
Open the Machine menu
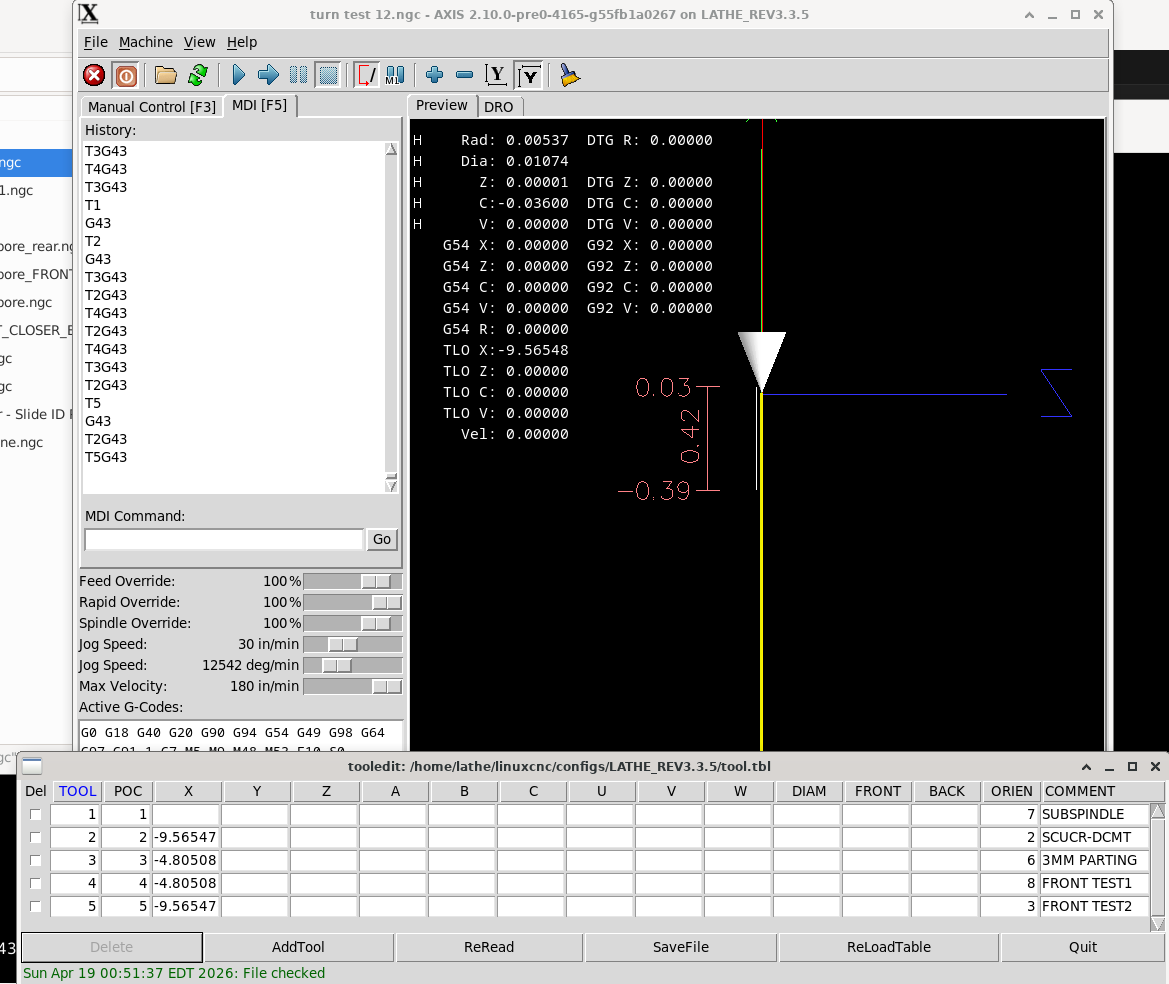coord(146,42)
